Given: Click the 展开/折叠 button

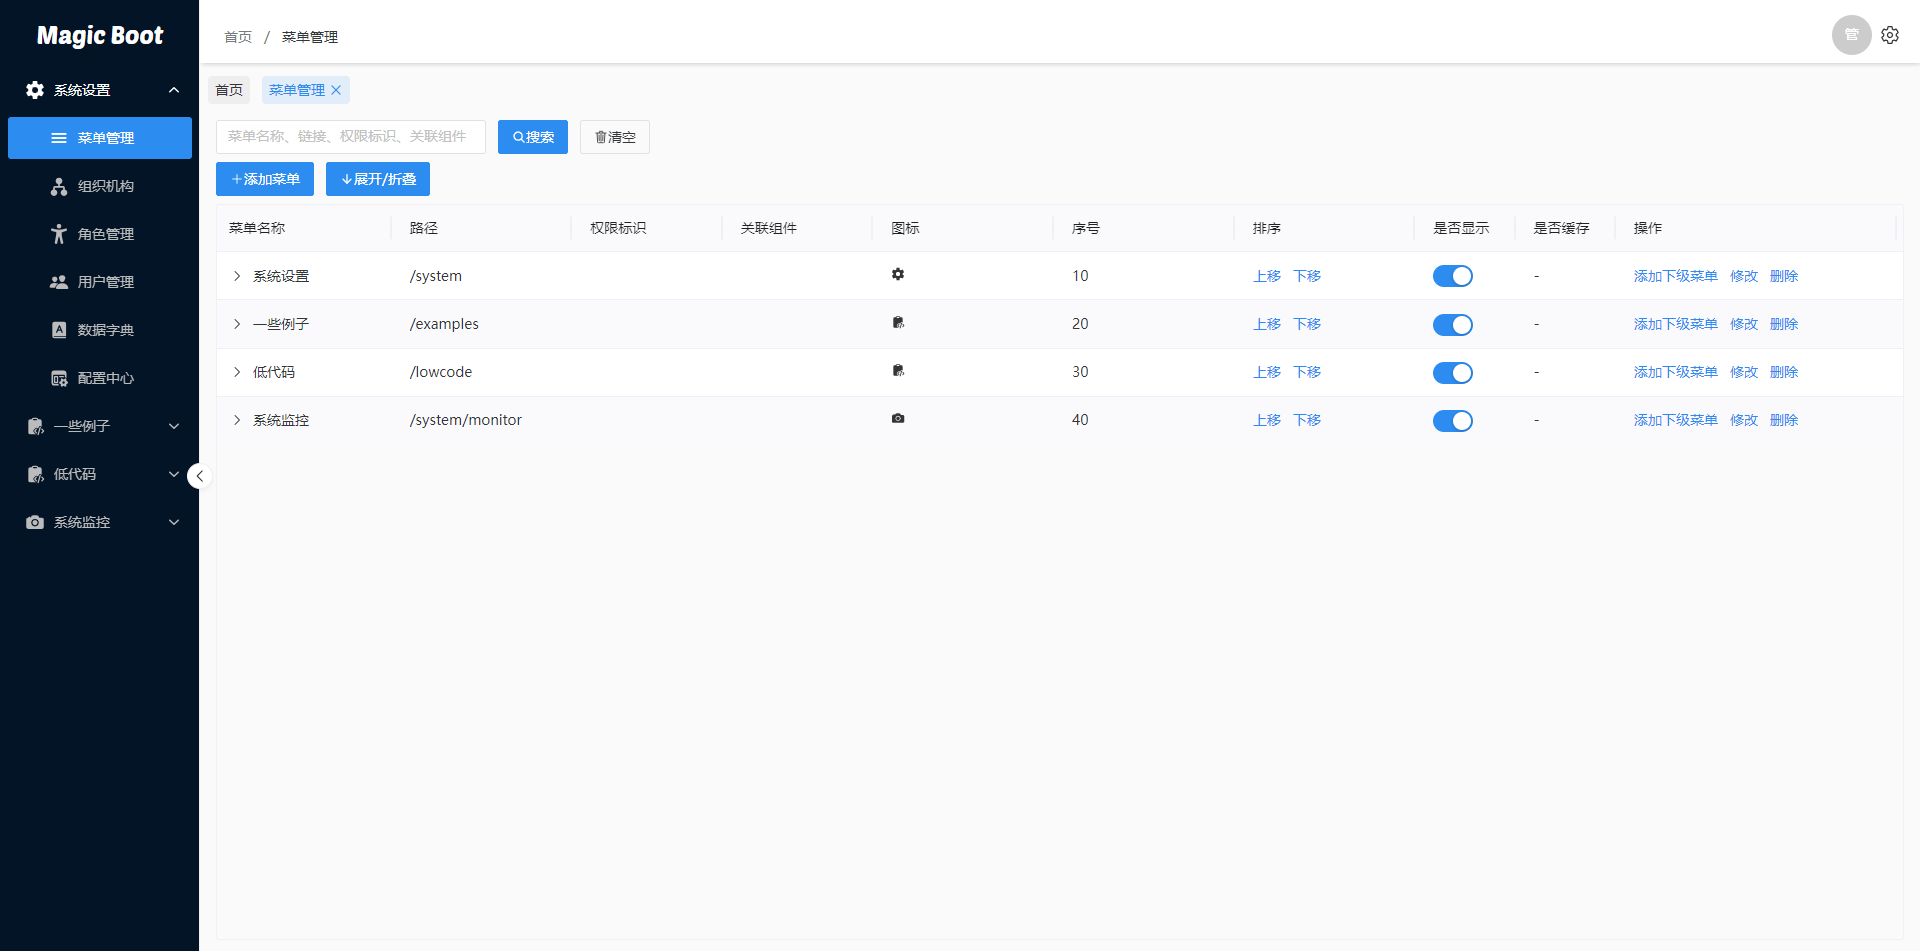Looking at the screenshot, I should click(378, 179).
